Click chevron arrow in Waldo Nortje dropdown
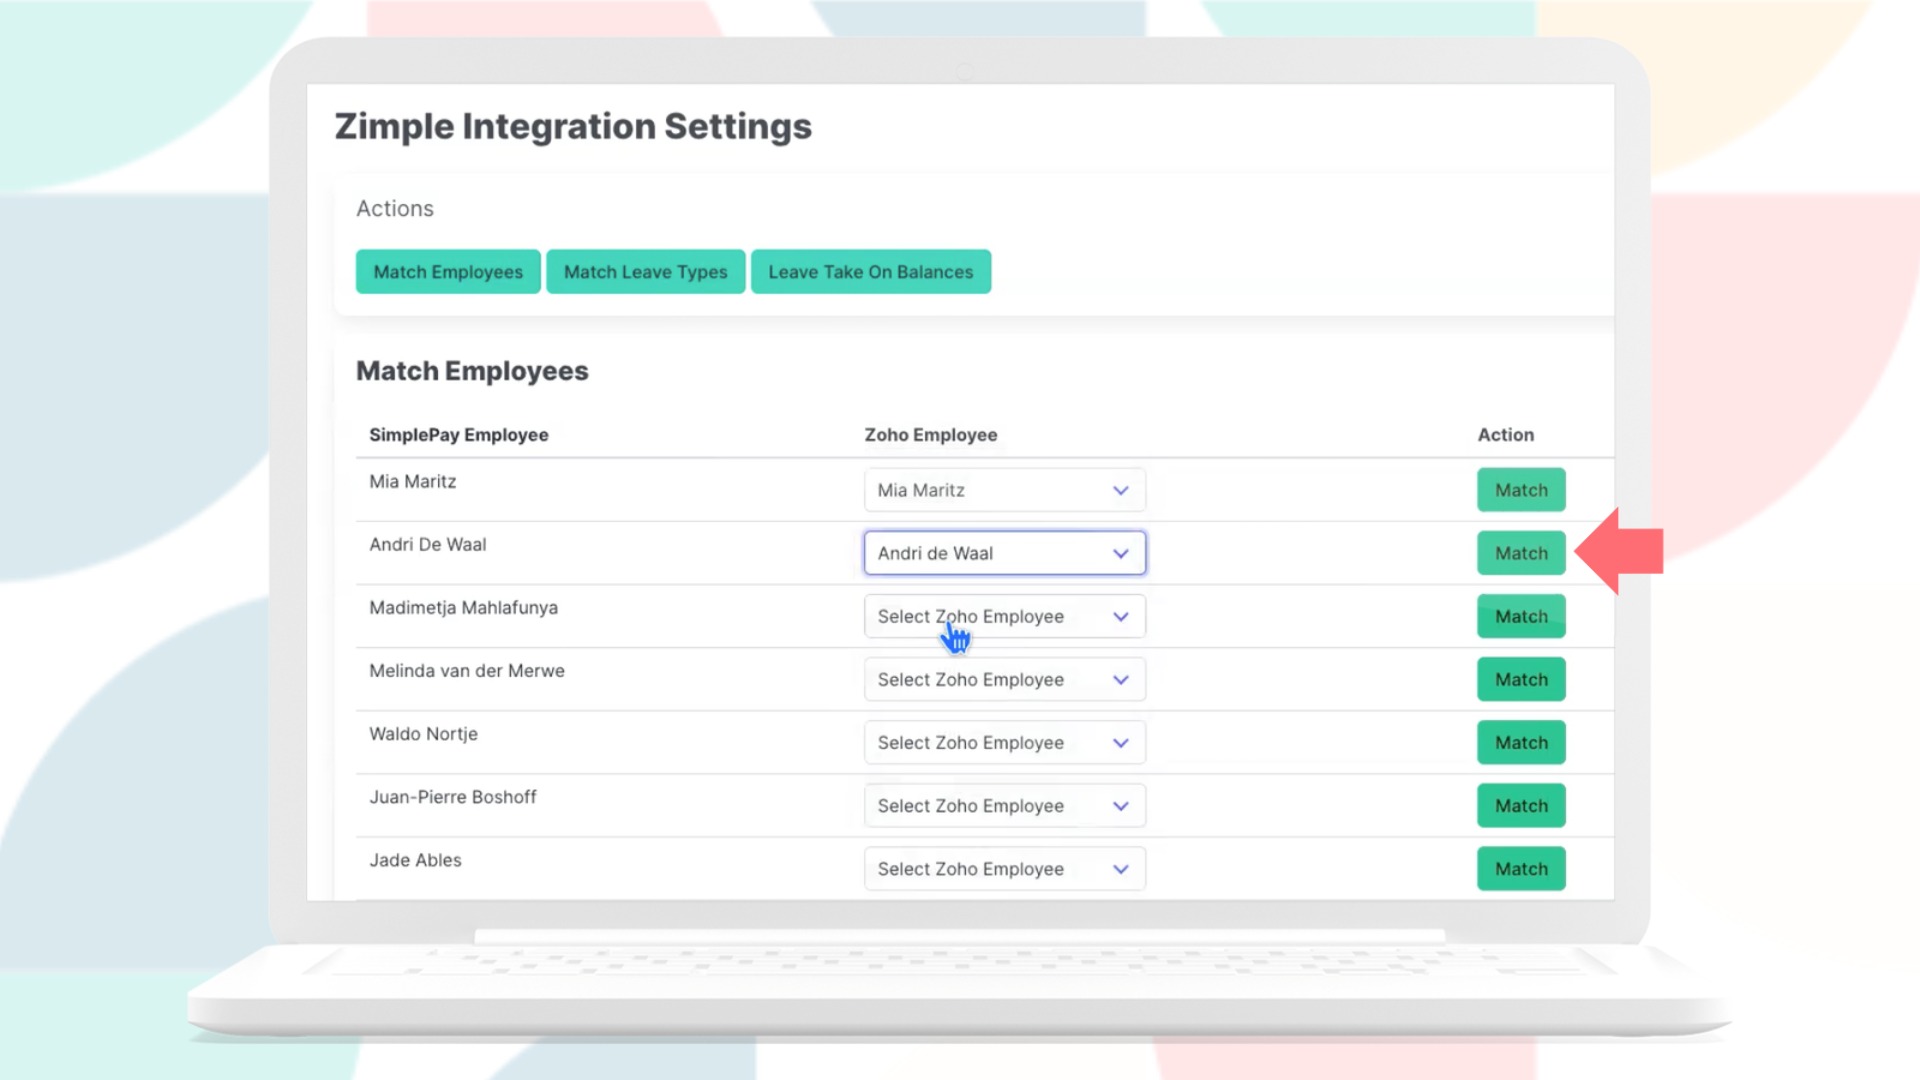Screen dimensions: 1920x1080 pyautogui.click(x=1121, y=743)
